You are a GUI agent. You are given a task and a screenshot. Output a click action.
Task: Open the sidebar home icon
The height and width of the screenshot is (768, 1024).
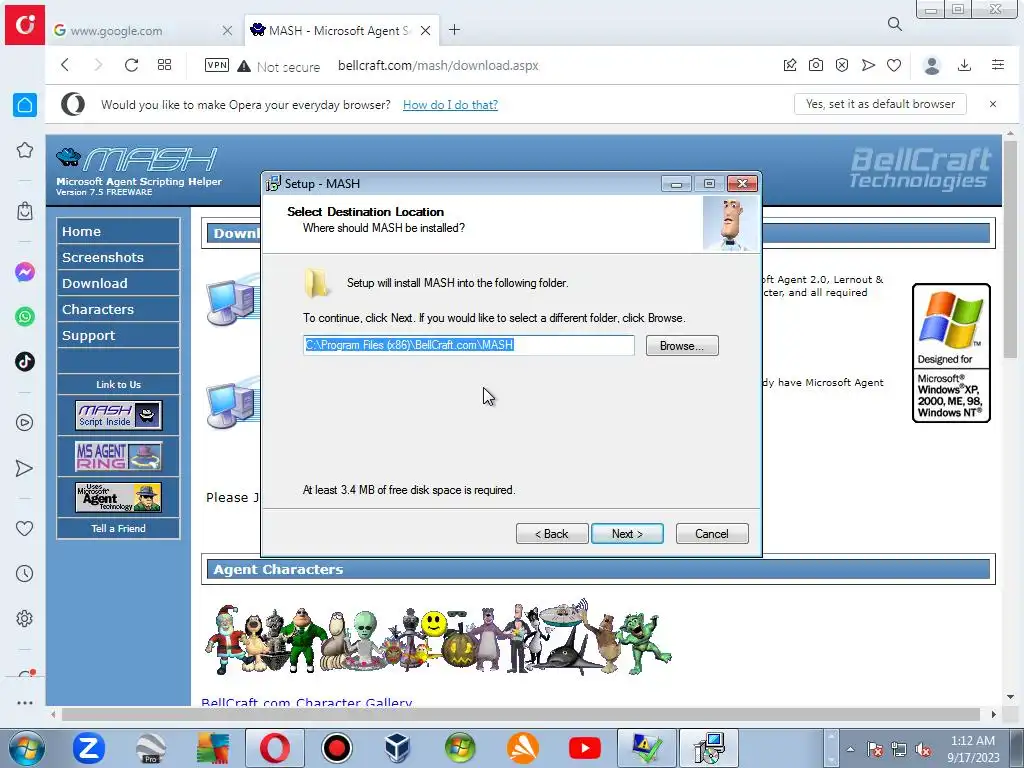[25, 104]
